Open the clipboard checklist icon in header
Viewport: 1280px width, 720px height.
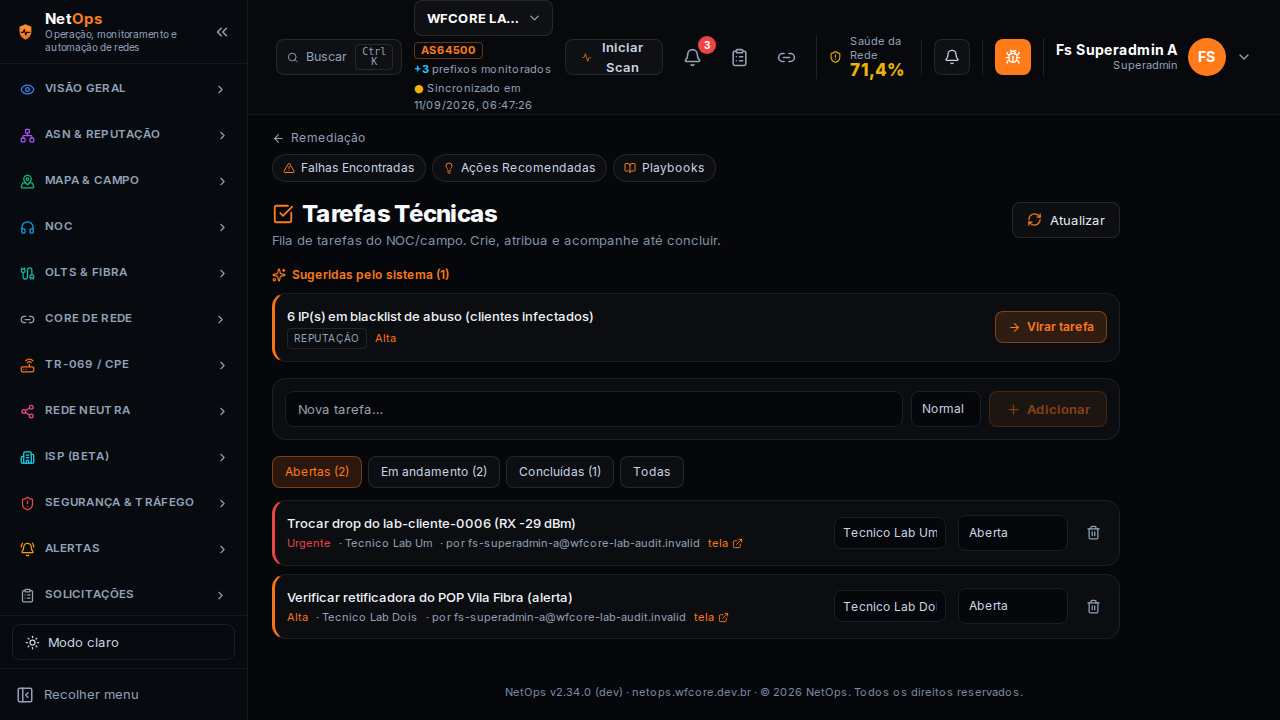(739, 57)
